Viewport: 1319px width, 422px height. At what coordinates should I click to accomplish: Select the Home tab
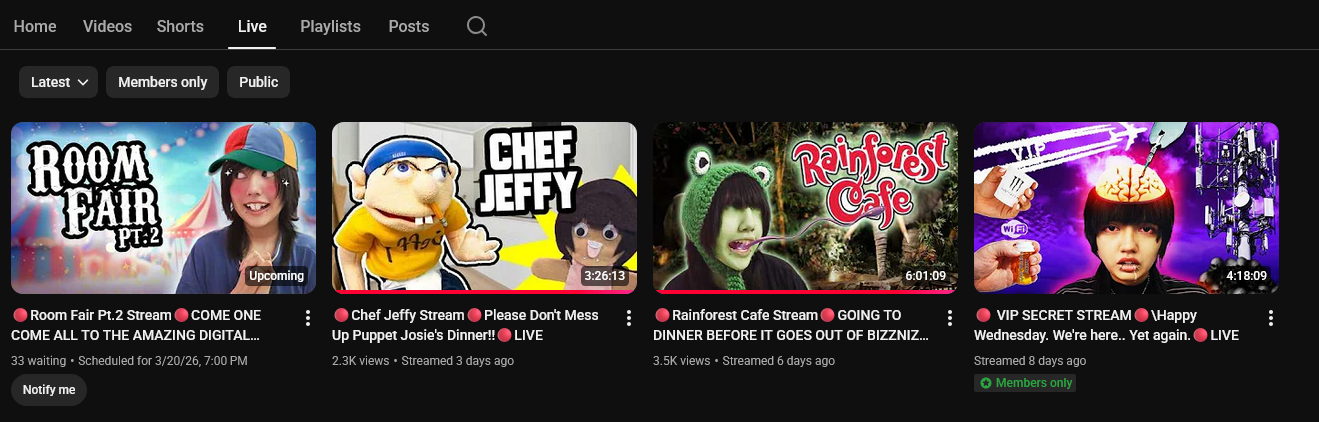pos(35,26)
